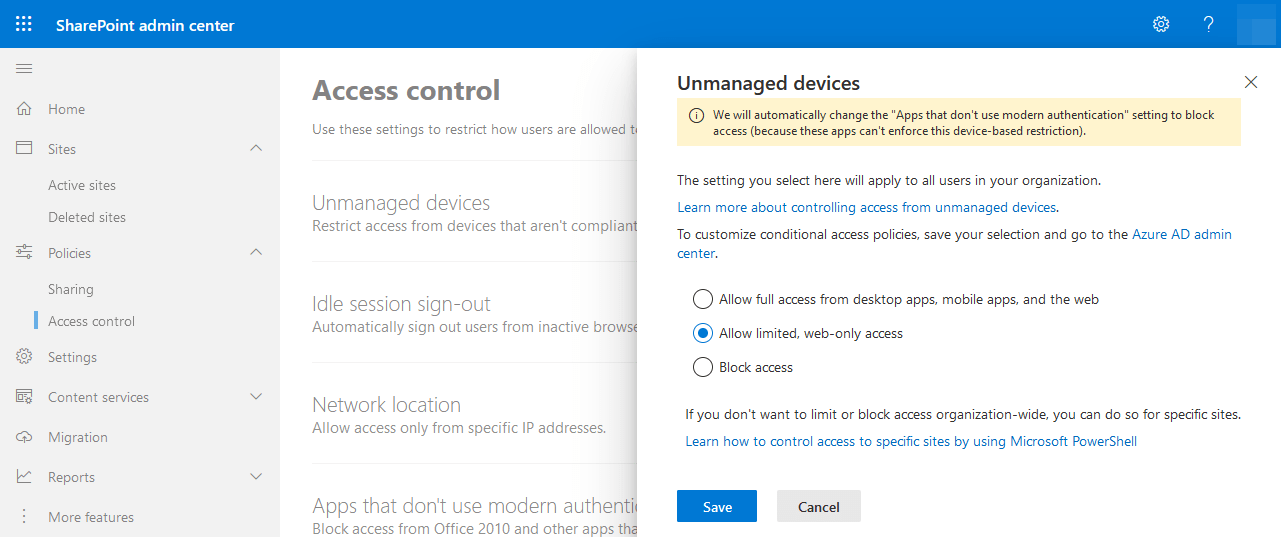
Task: Collapse the Policies section chevron
Action: (256, 253)
